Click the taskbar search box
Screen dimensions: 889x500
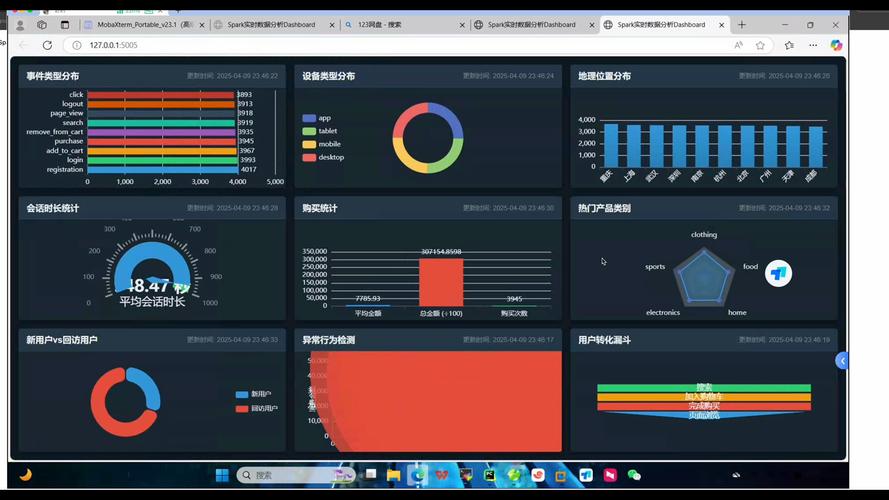click(x=296, y=475)
